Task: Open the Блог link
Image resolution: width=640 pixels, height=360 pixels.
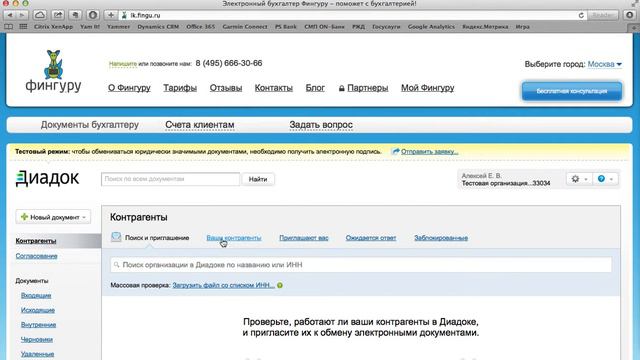Action: pos(315,88)
